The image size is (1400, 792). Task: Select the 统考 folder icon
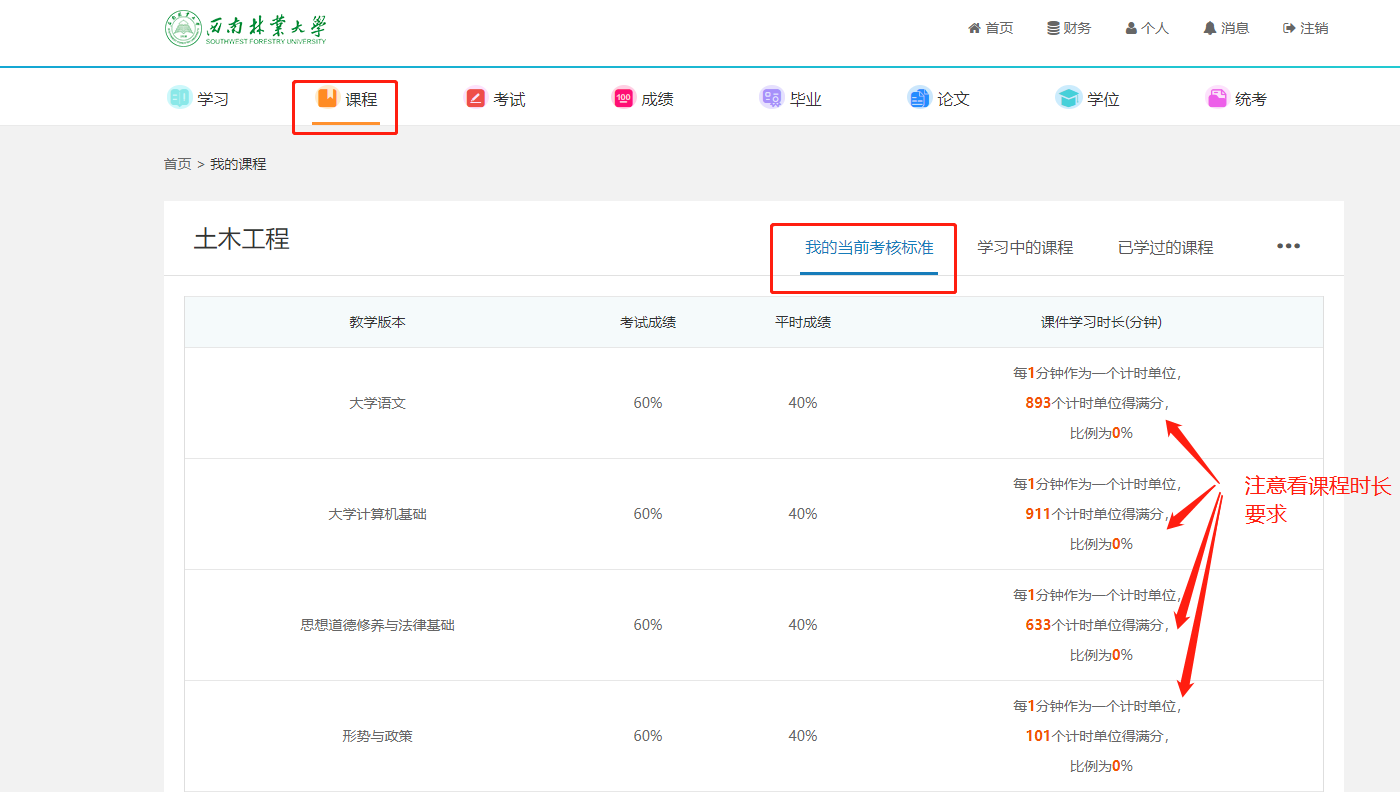point(1217,98)
